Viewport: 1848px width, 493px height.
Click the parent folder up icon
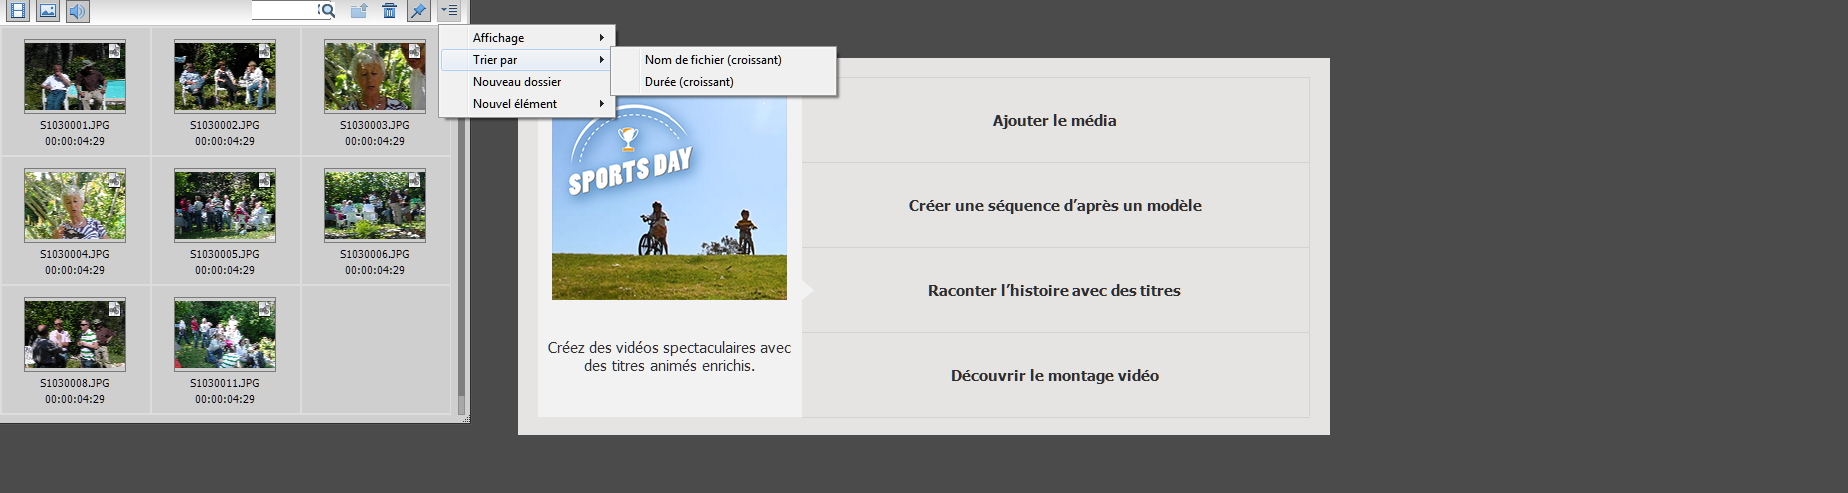[359, 11]
